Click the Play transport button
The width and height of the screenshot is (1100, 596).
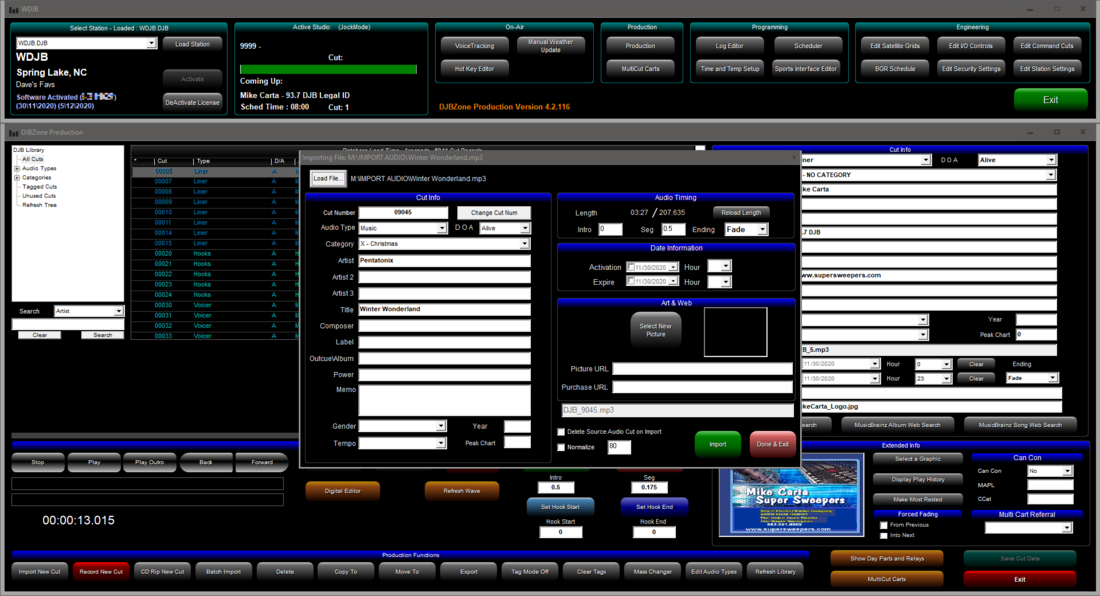pyautogui.click(x=94, y=462)
